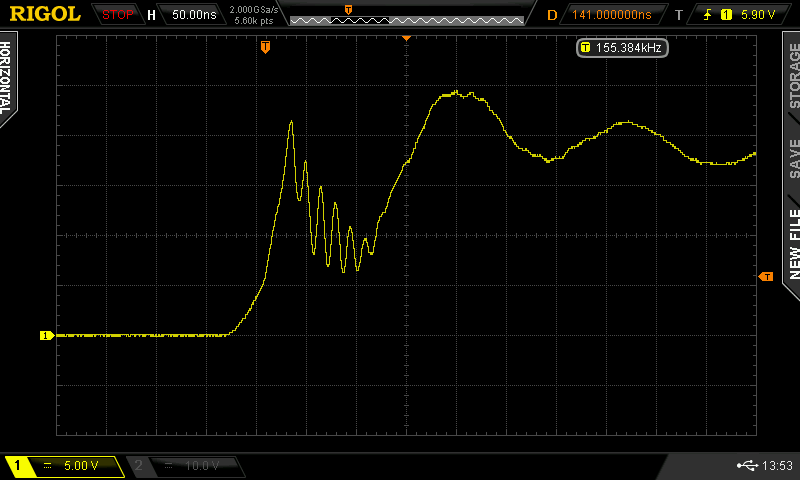Viewport: 800px width, 480px height.
Task: Click the orange trigger position marker above the grid
Action: coord(265,47)
